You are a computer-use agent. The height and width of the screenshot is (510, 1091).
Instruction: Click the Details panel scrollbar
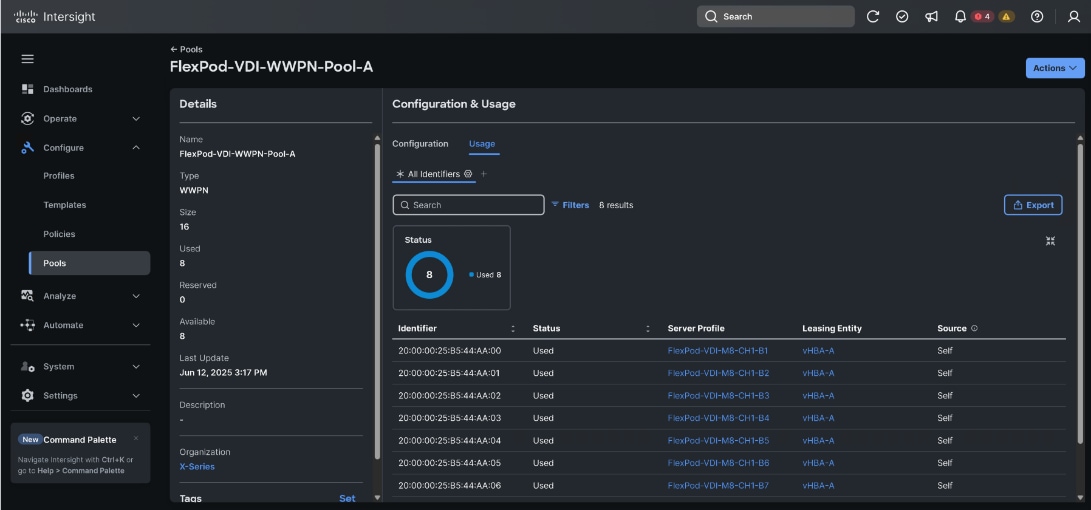tap(377, 301)
